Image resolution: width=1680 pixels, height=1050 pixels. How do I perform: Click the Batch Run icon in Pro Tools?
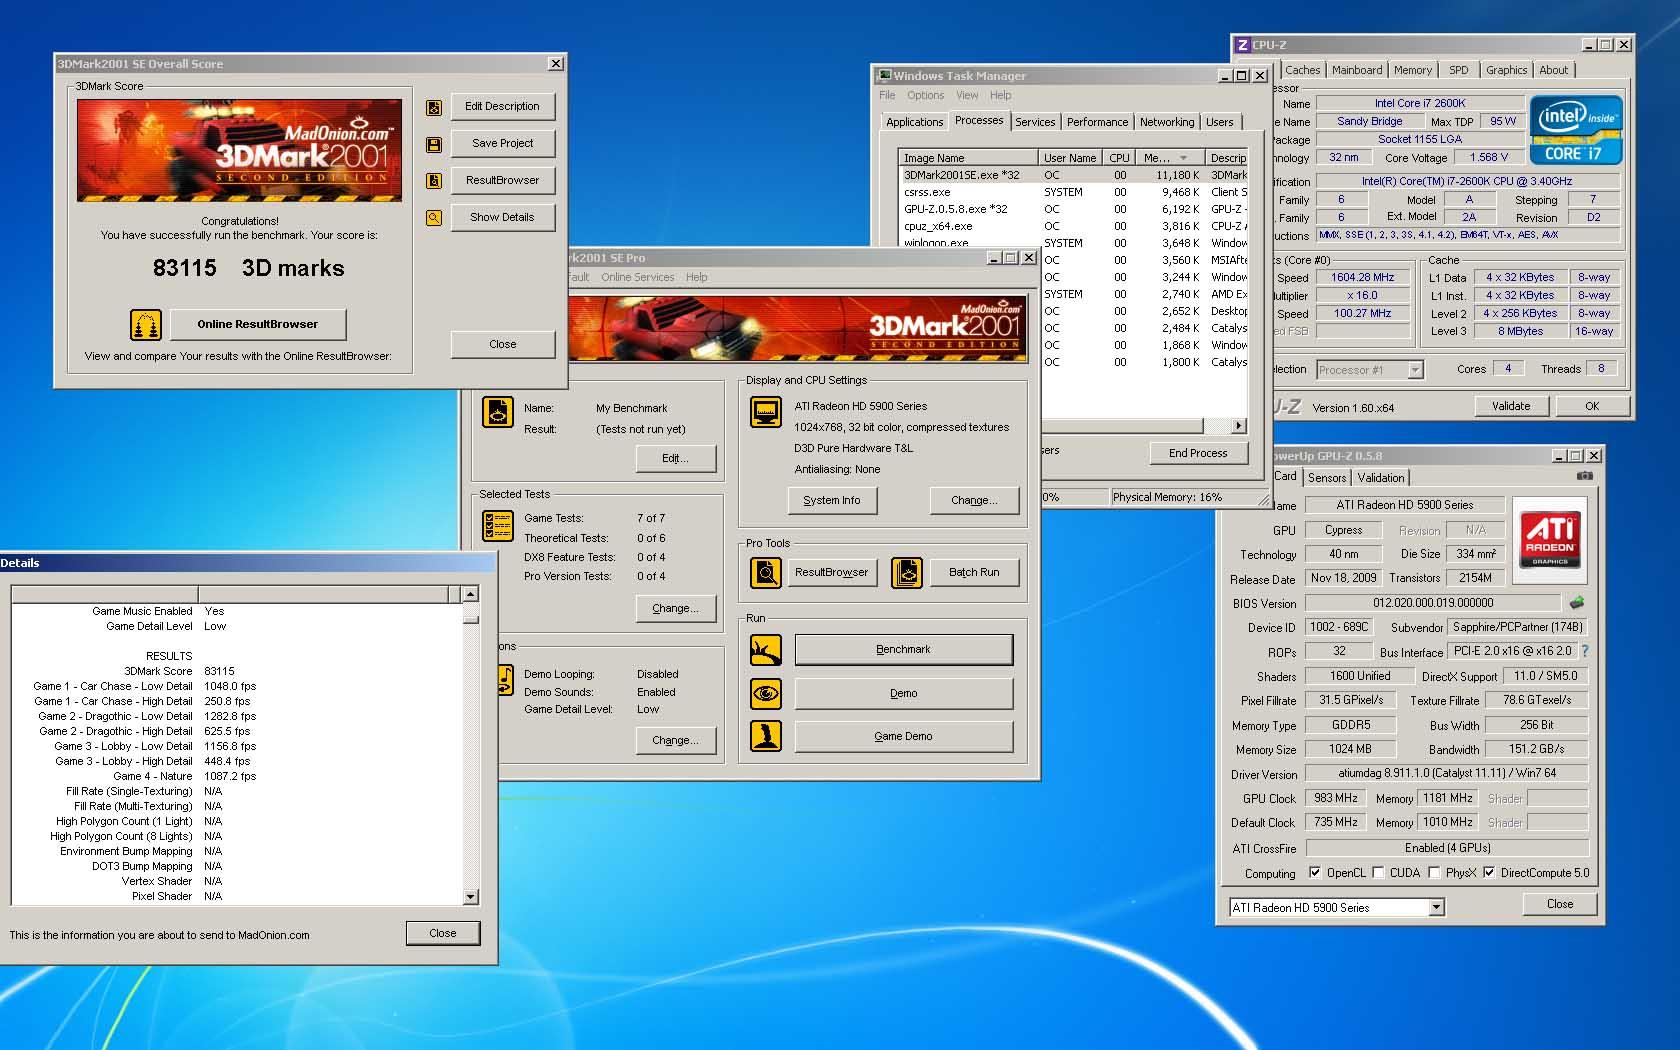(x=907, y=573)
